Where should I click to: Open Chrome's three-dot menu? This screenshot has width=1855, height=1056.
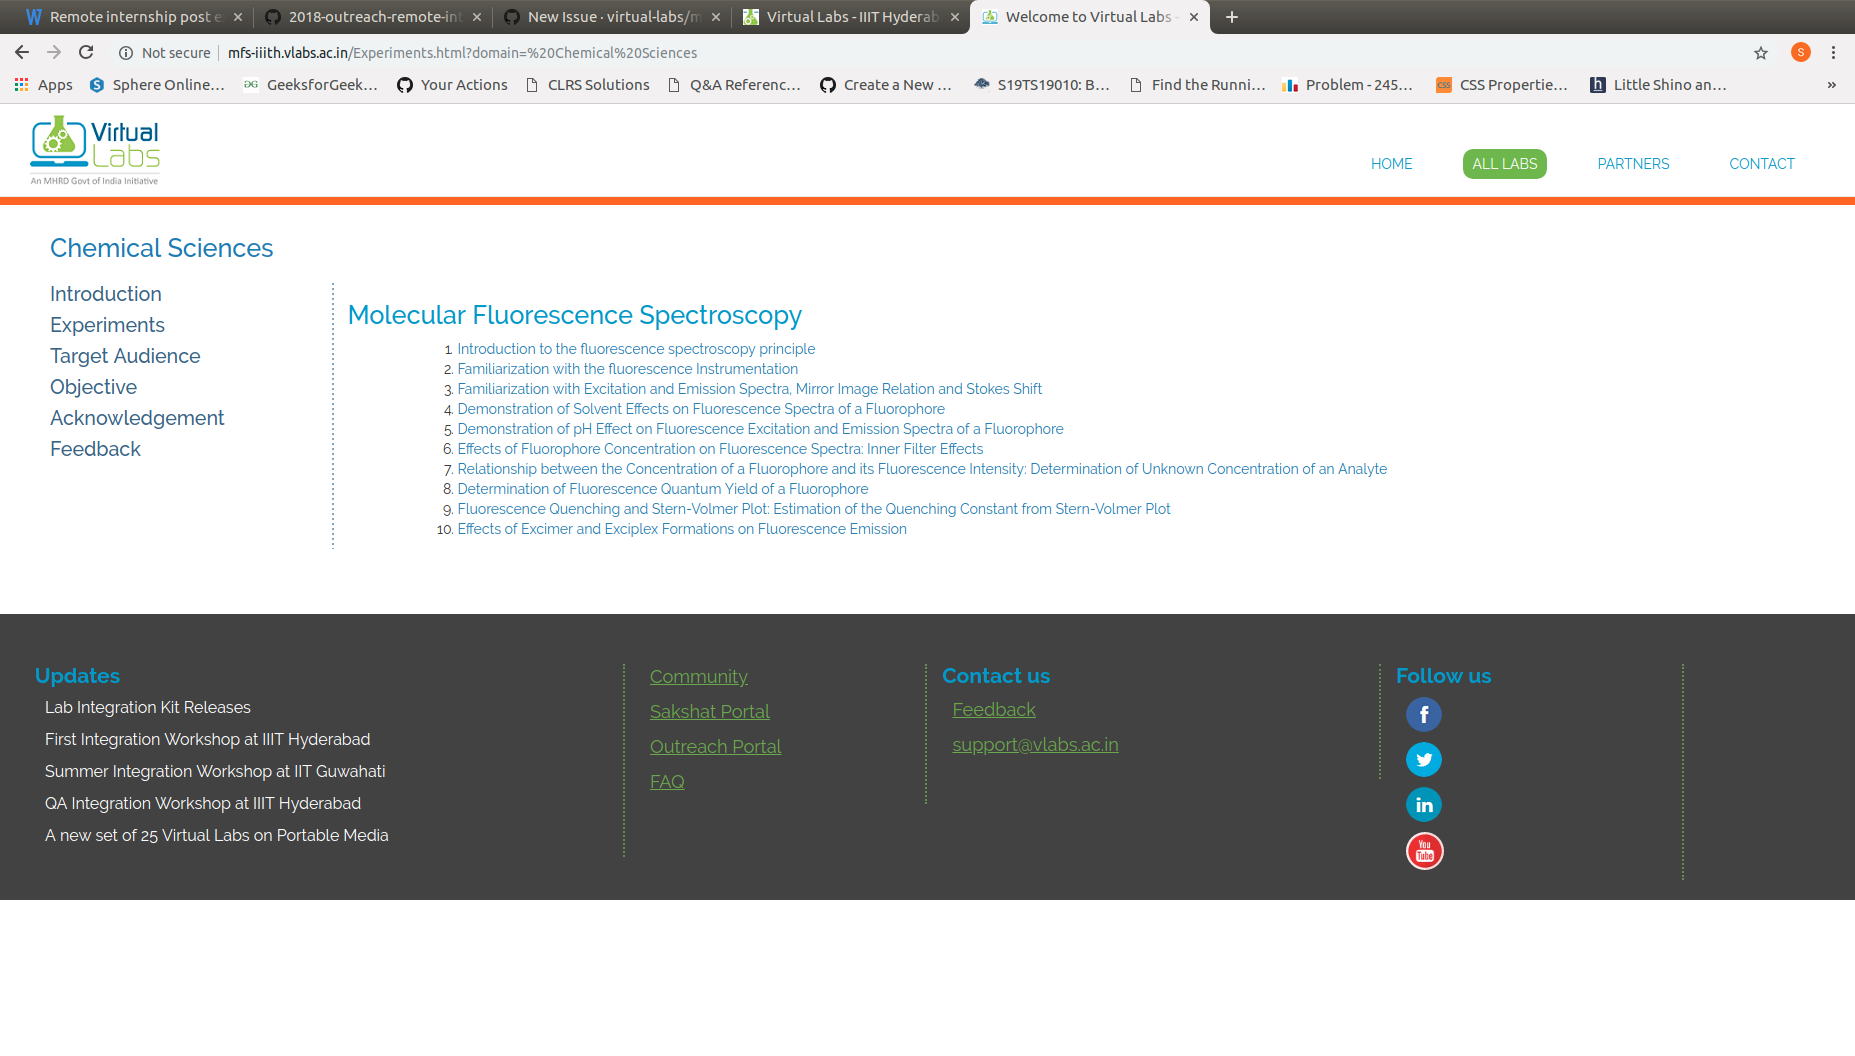pos(1833,52)
